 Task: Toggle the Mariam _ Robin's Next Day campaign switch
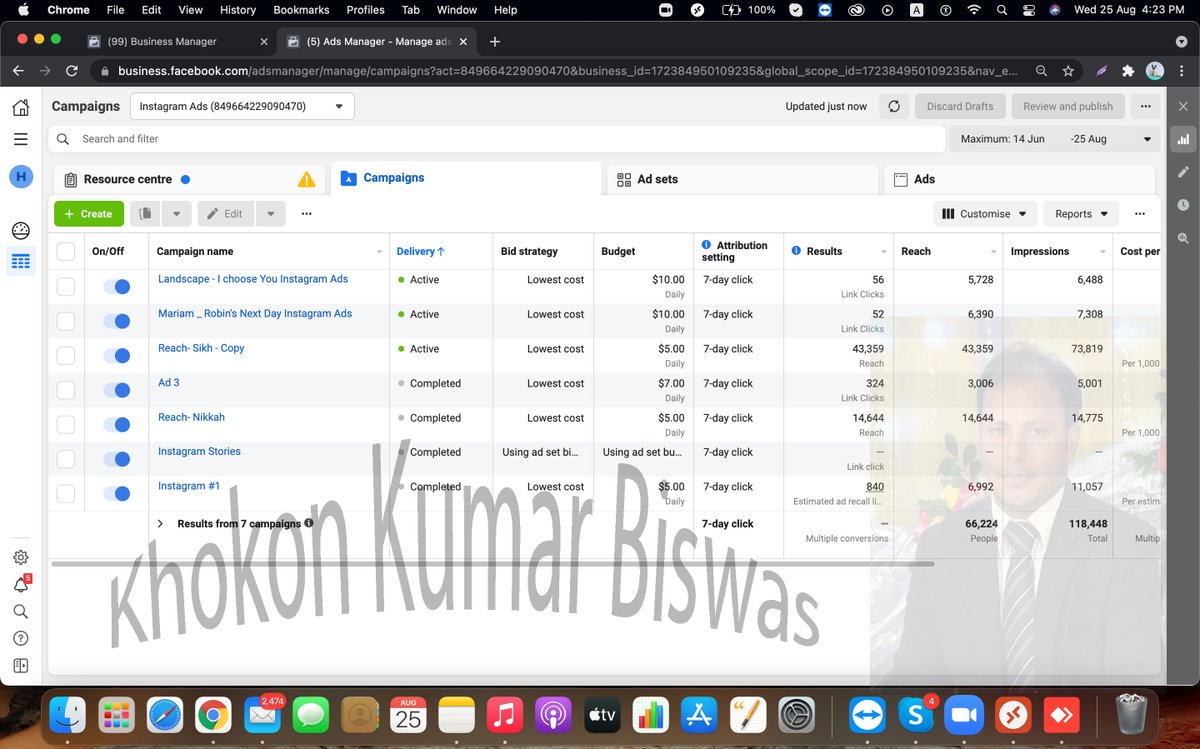(x=117, y=321)
